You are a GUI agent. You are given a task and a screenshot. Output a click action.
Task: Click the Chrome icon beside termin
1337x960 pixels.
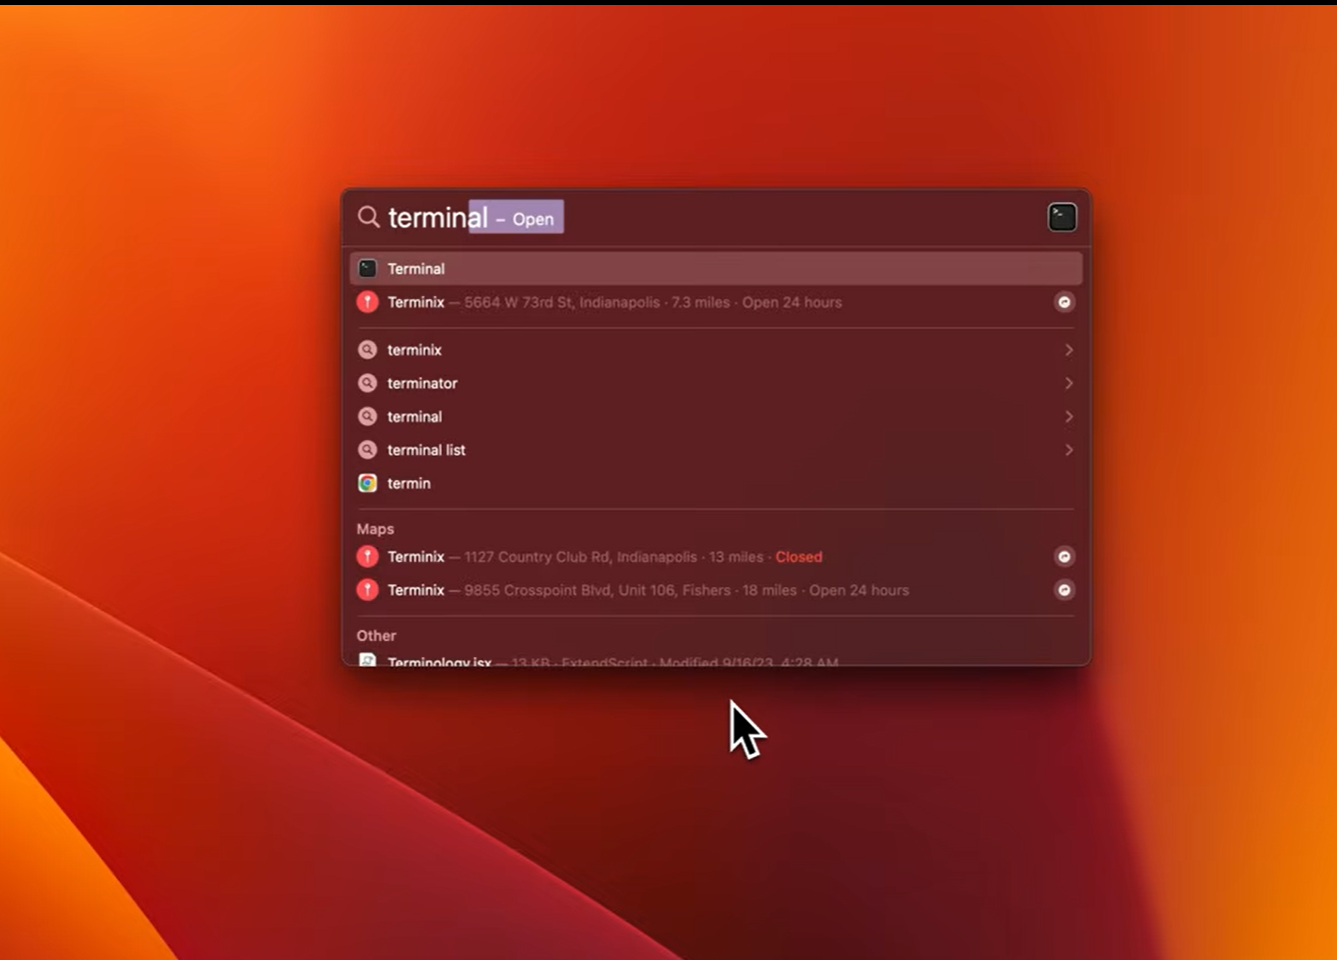[368, 483]
